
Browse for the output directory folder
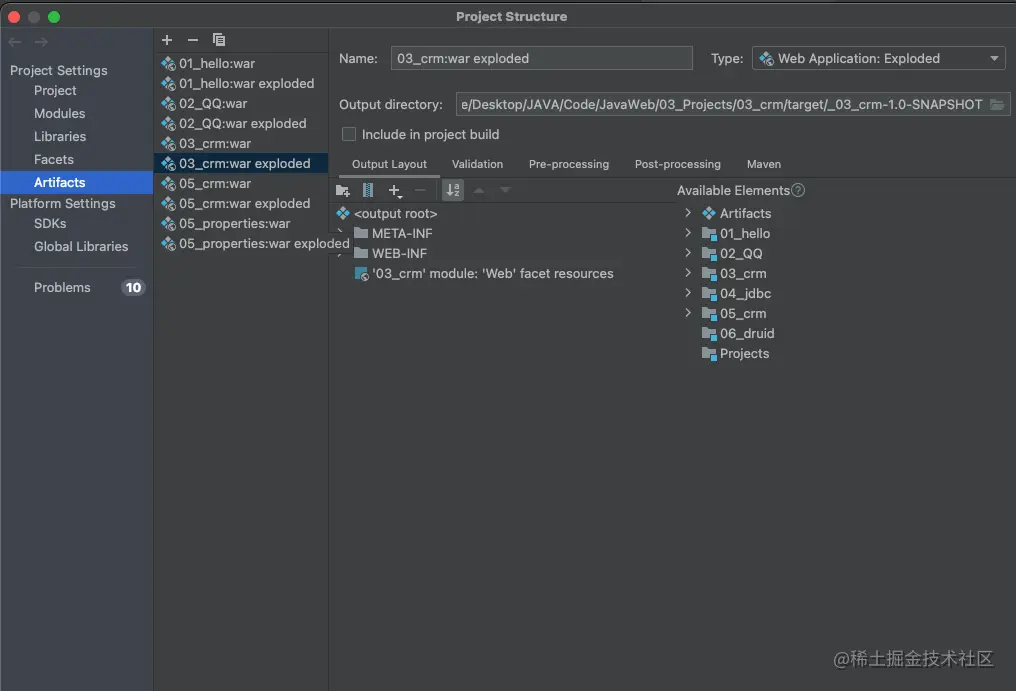pos(997,104)
